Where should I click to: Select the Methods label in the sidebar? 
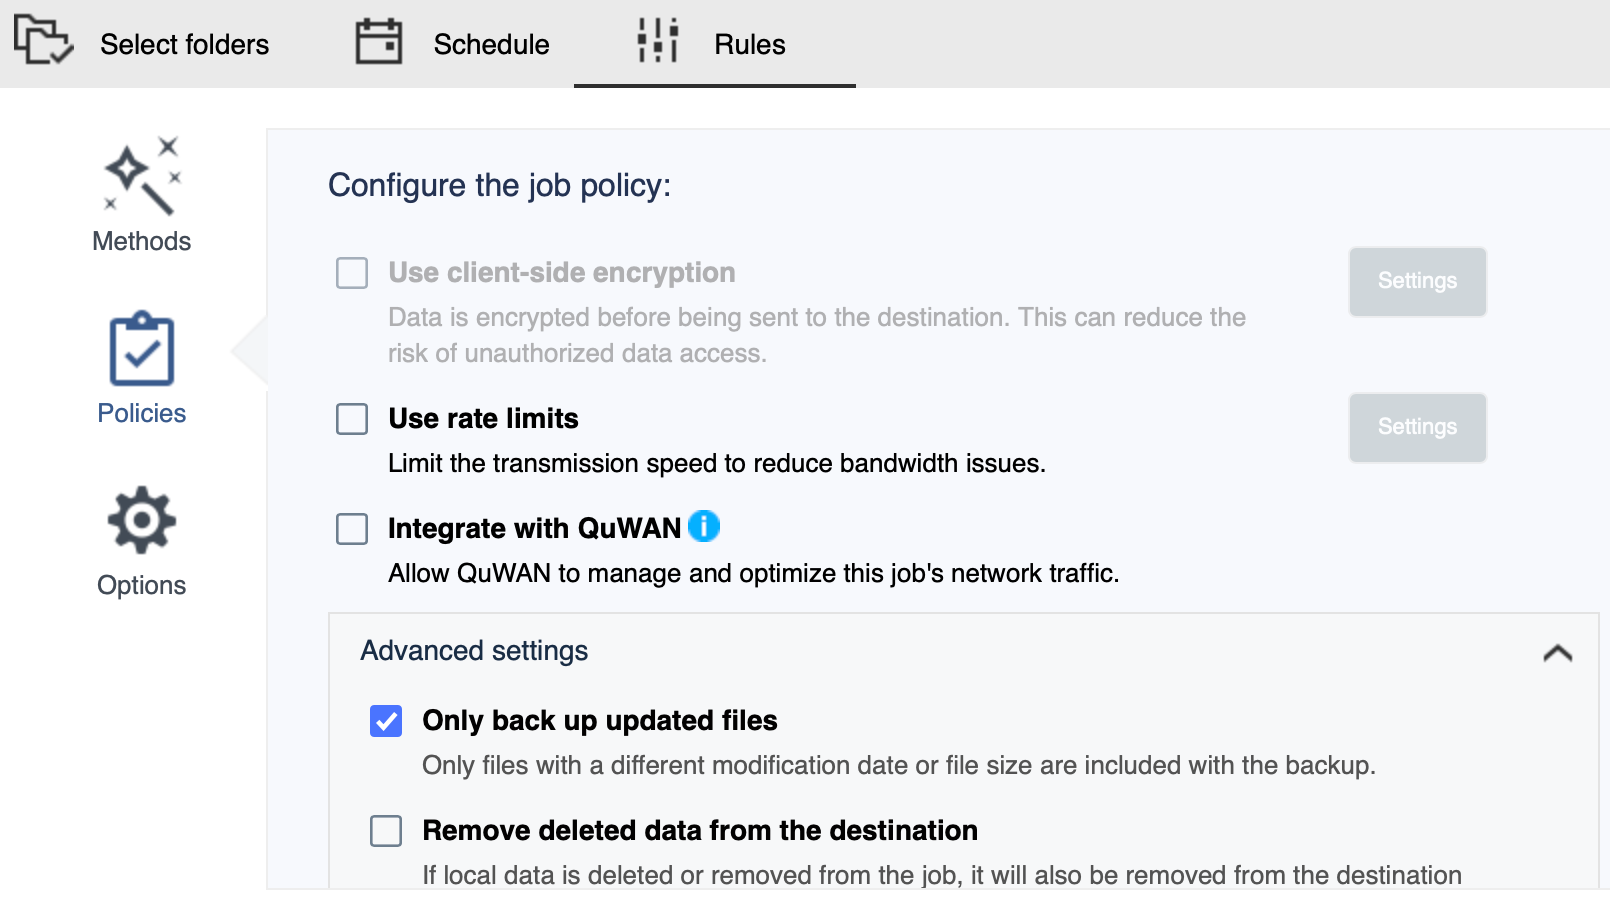point(142,242)
